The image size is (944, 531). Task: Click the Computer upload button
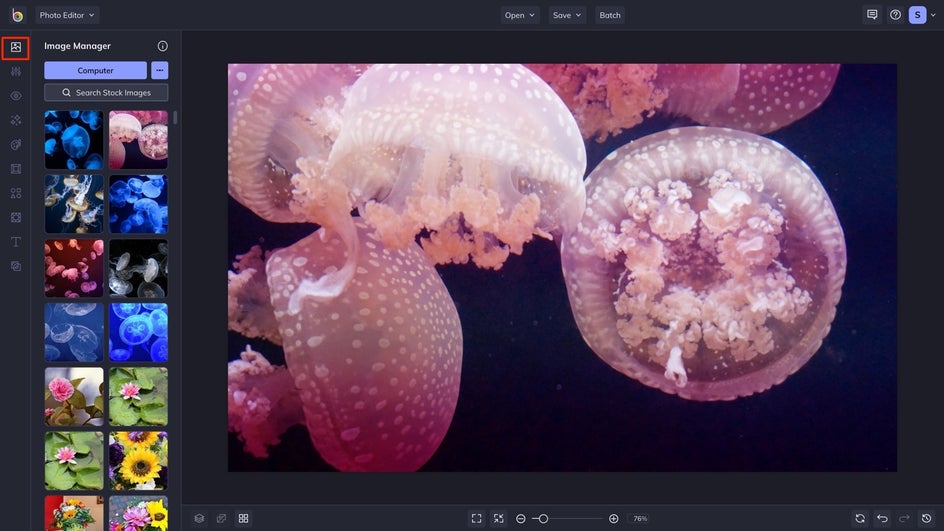pyautogui.click(x=95, y=70)
